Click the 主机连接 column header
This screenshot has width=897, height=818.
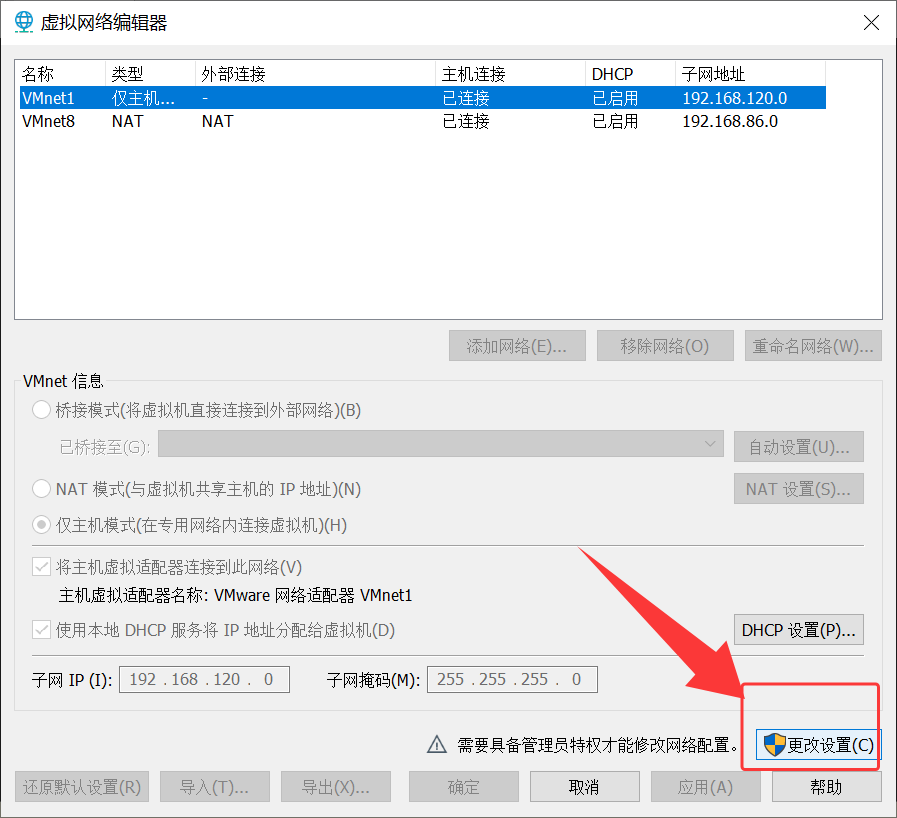coord(510,74)
